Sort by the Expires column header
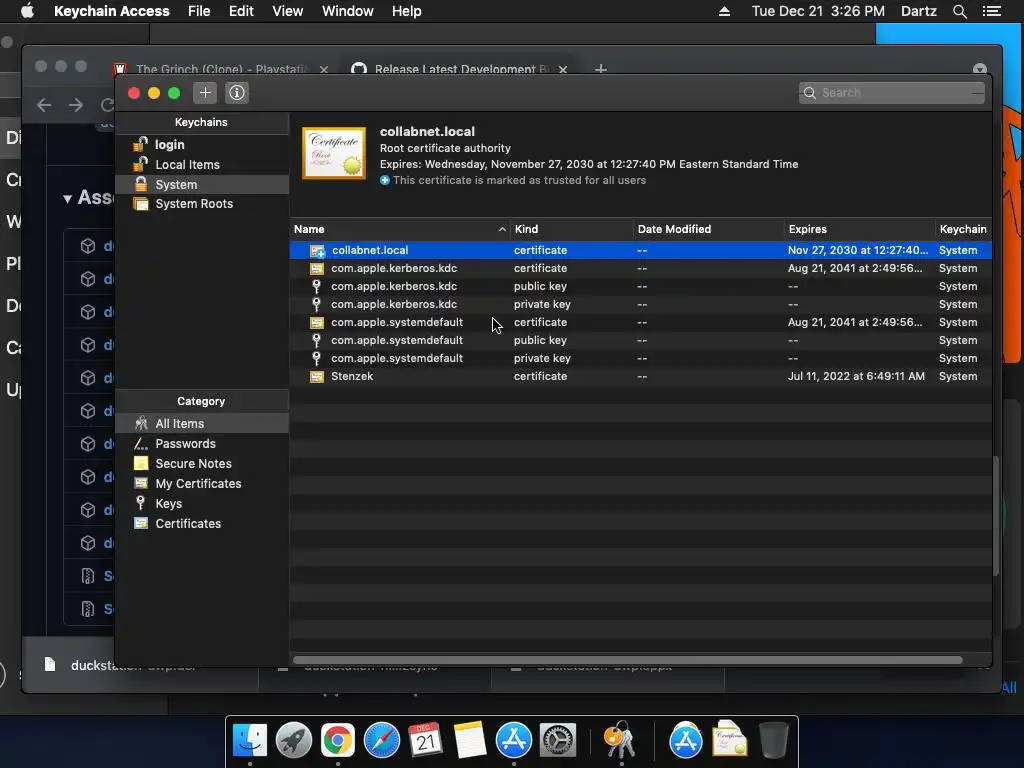Viewport: 1024px width, 768px height. coord(859,229)
